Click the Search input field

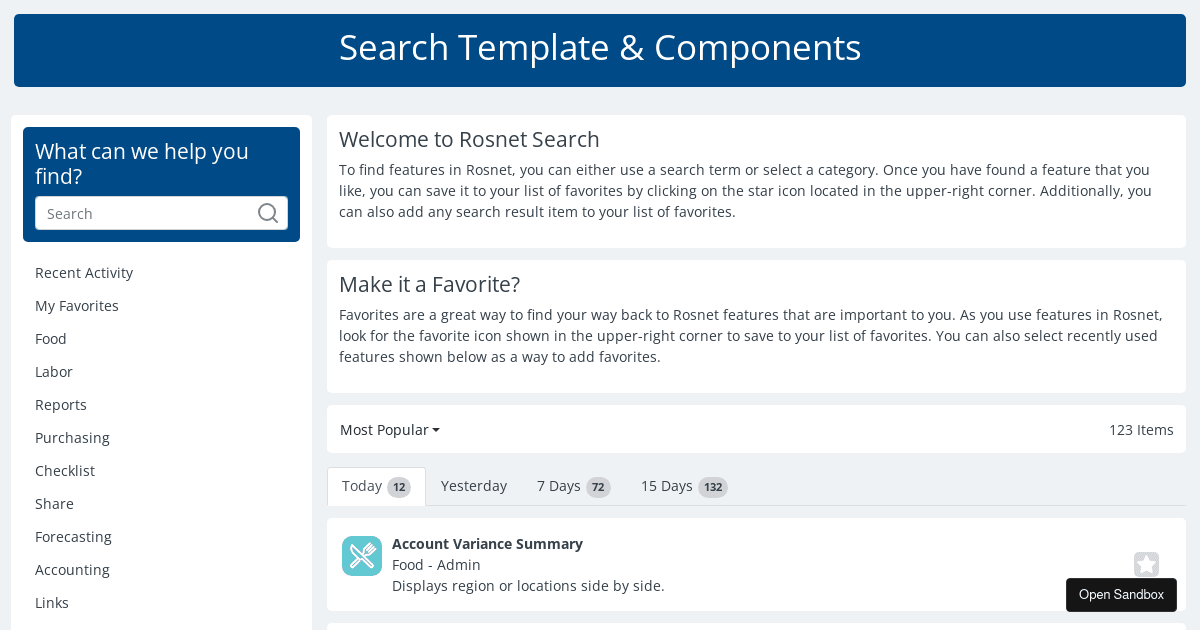pos(161,213)
